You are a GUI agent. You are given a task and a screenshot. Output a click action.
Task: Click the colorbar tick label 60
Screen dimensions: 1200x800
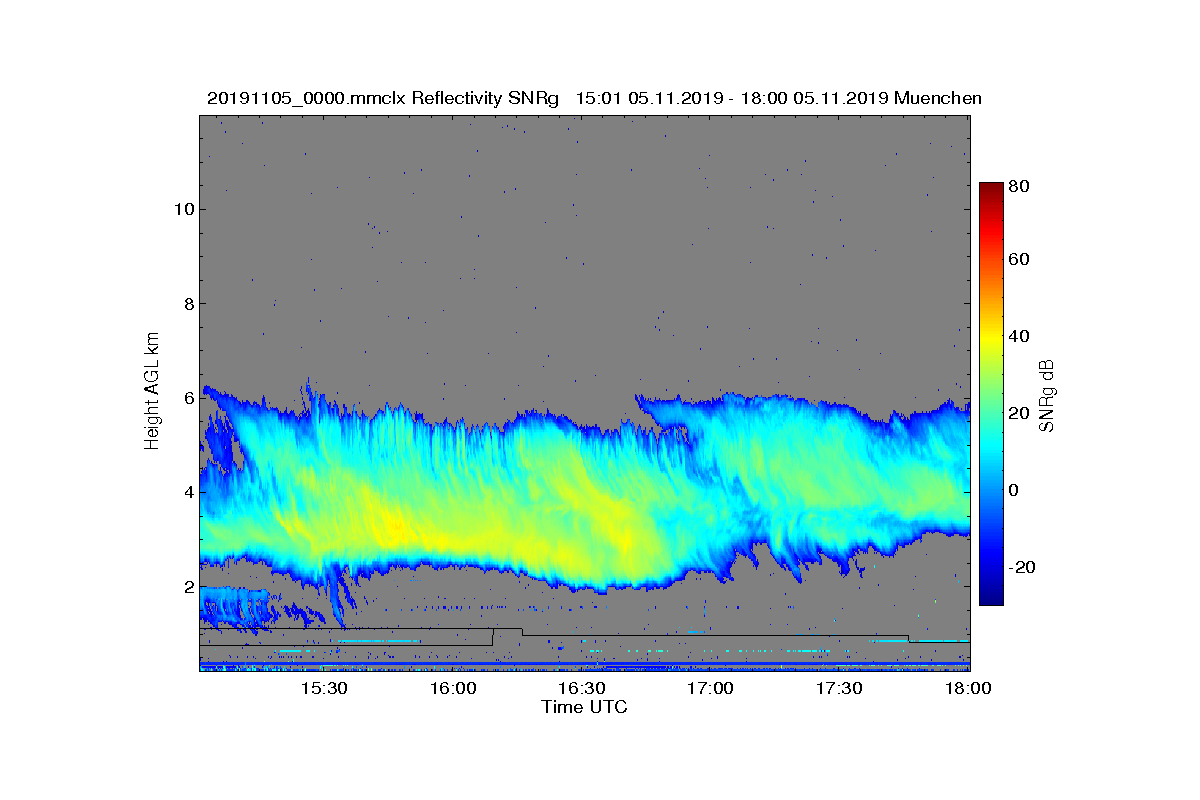point(1020,260)
